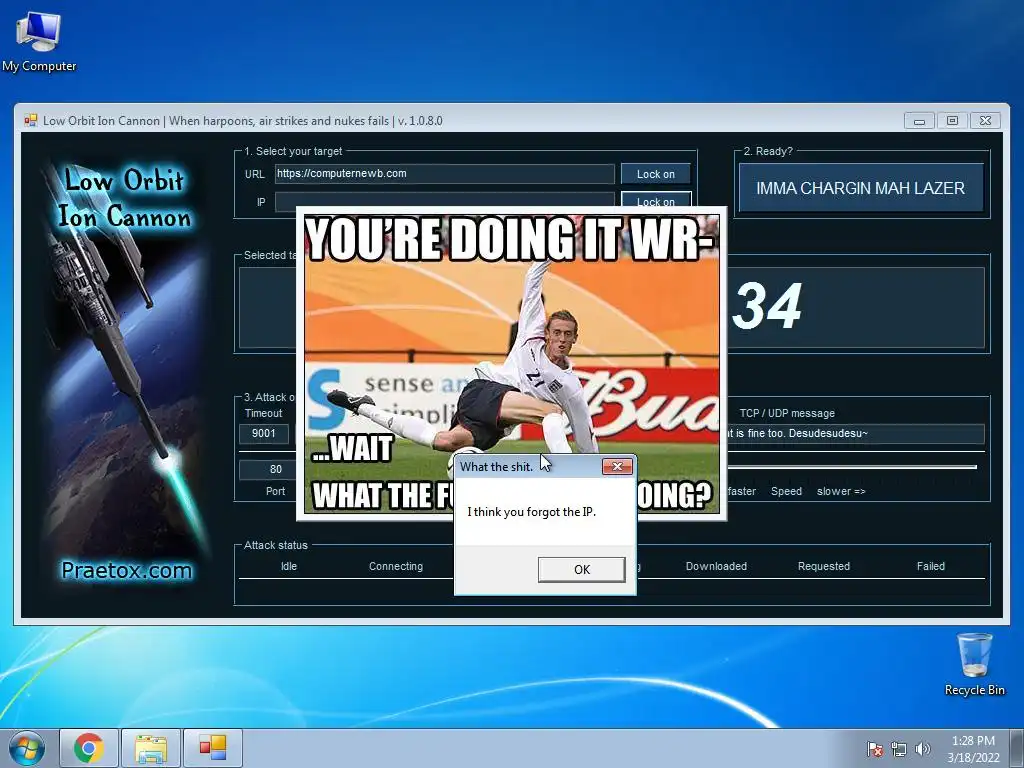
Task: Open the Windows Start menu orb
Action: pos(27,748)
